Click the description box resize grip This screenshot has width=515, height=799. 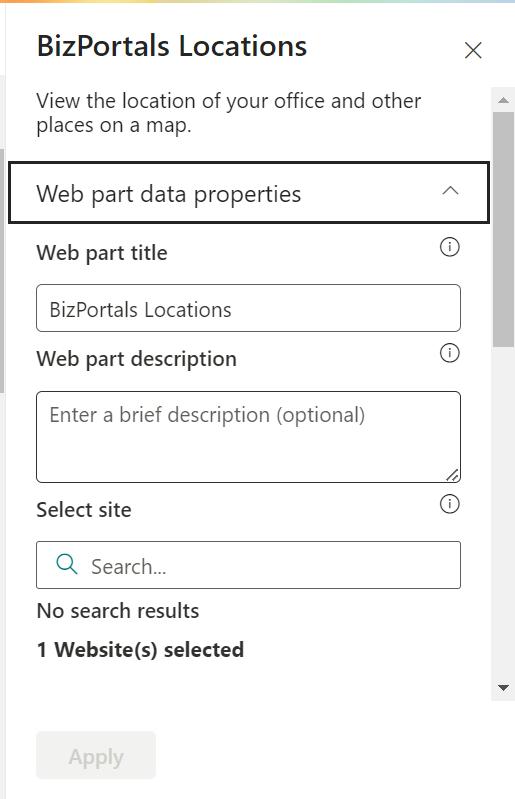point(453,475)
